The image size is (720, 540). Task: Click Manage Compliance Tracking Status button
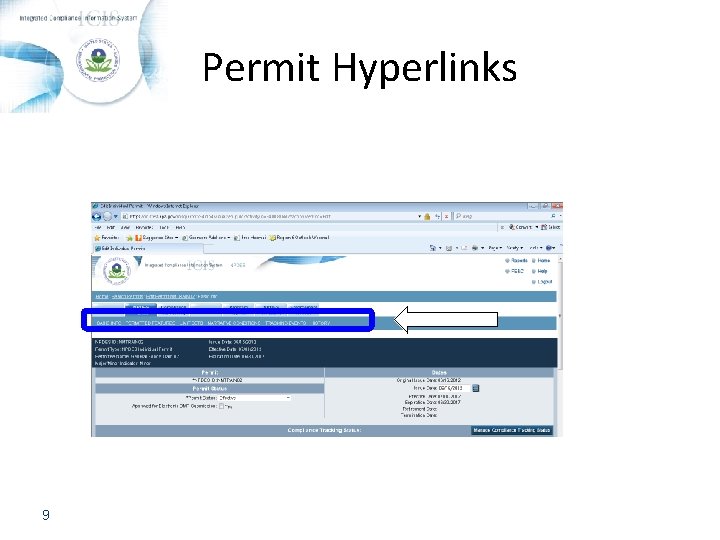point(512,430)
